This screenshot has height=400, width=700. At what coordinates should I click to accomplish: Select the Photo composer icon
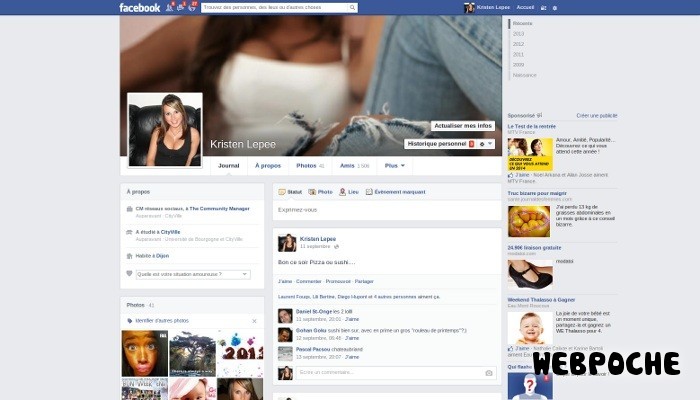pos(312,192)
